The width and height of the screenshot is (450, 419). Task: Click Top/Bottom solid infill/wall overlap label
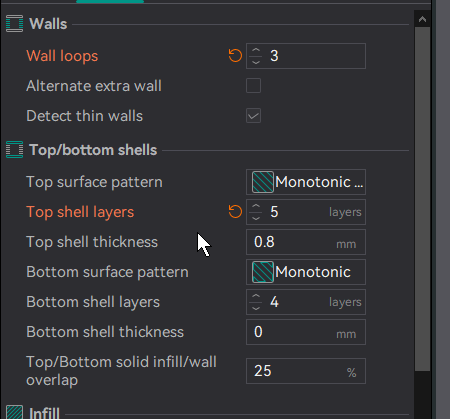point(121,371)
